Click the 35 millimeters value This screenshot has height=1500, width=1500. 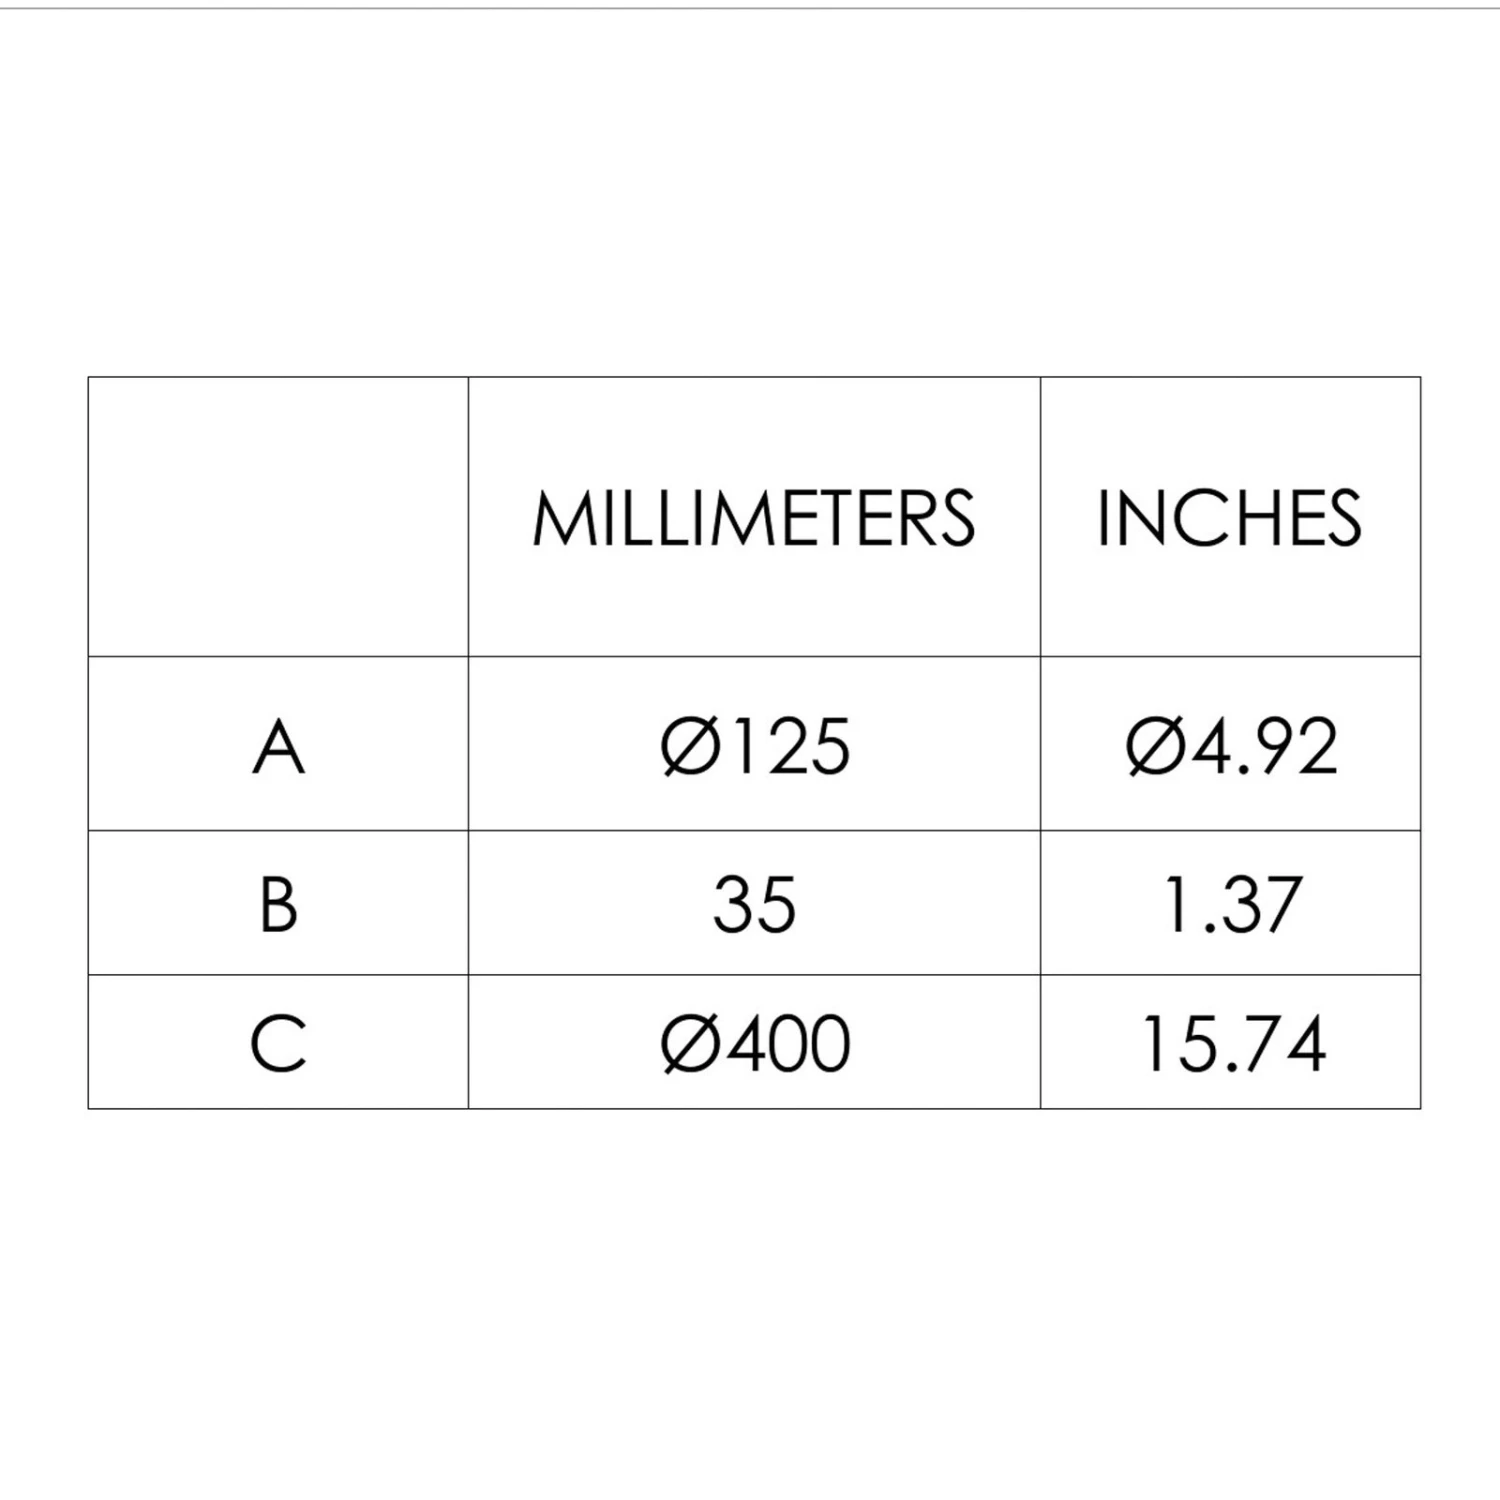point(754,905)
